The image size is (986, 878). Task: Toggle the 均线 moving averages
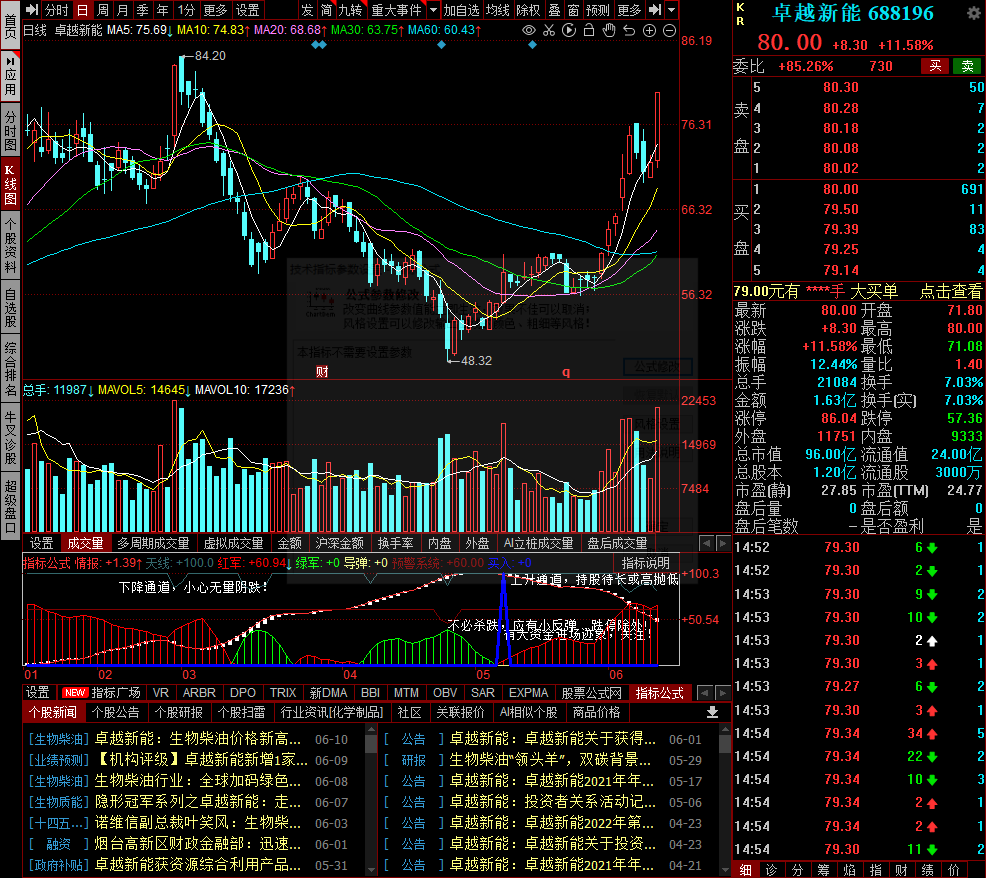497,9
